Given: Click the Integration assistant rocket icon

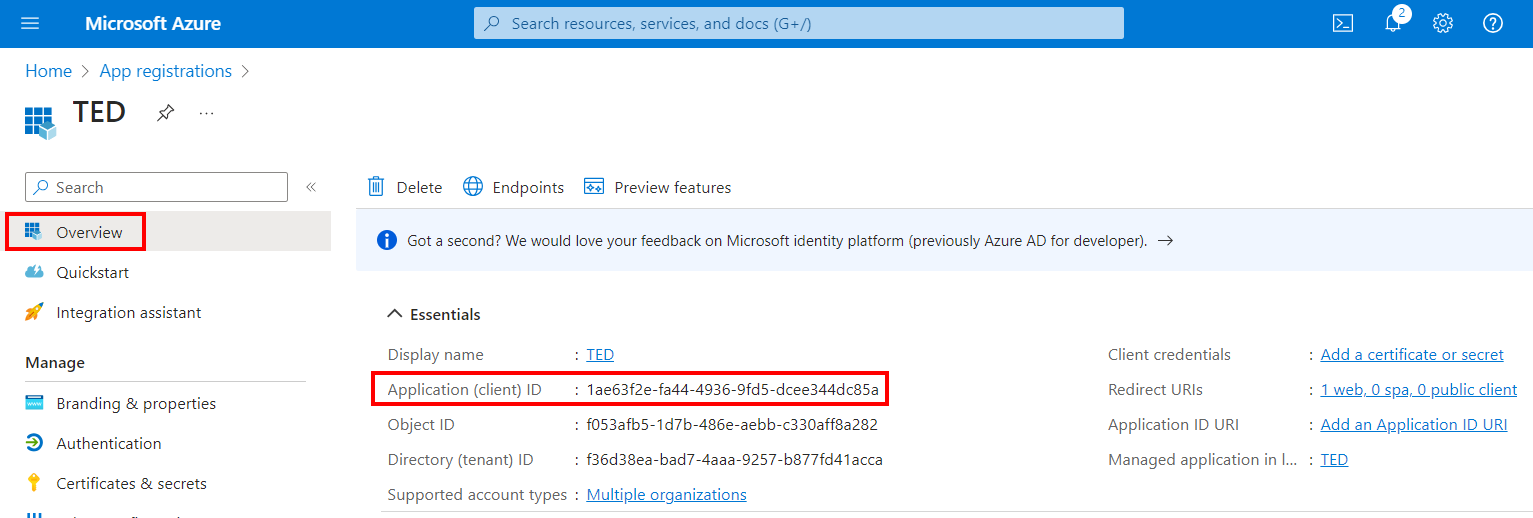Looking at the screenshot, I should pyautogui.click(x=34, y=312).
